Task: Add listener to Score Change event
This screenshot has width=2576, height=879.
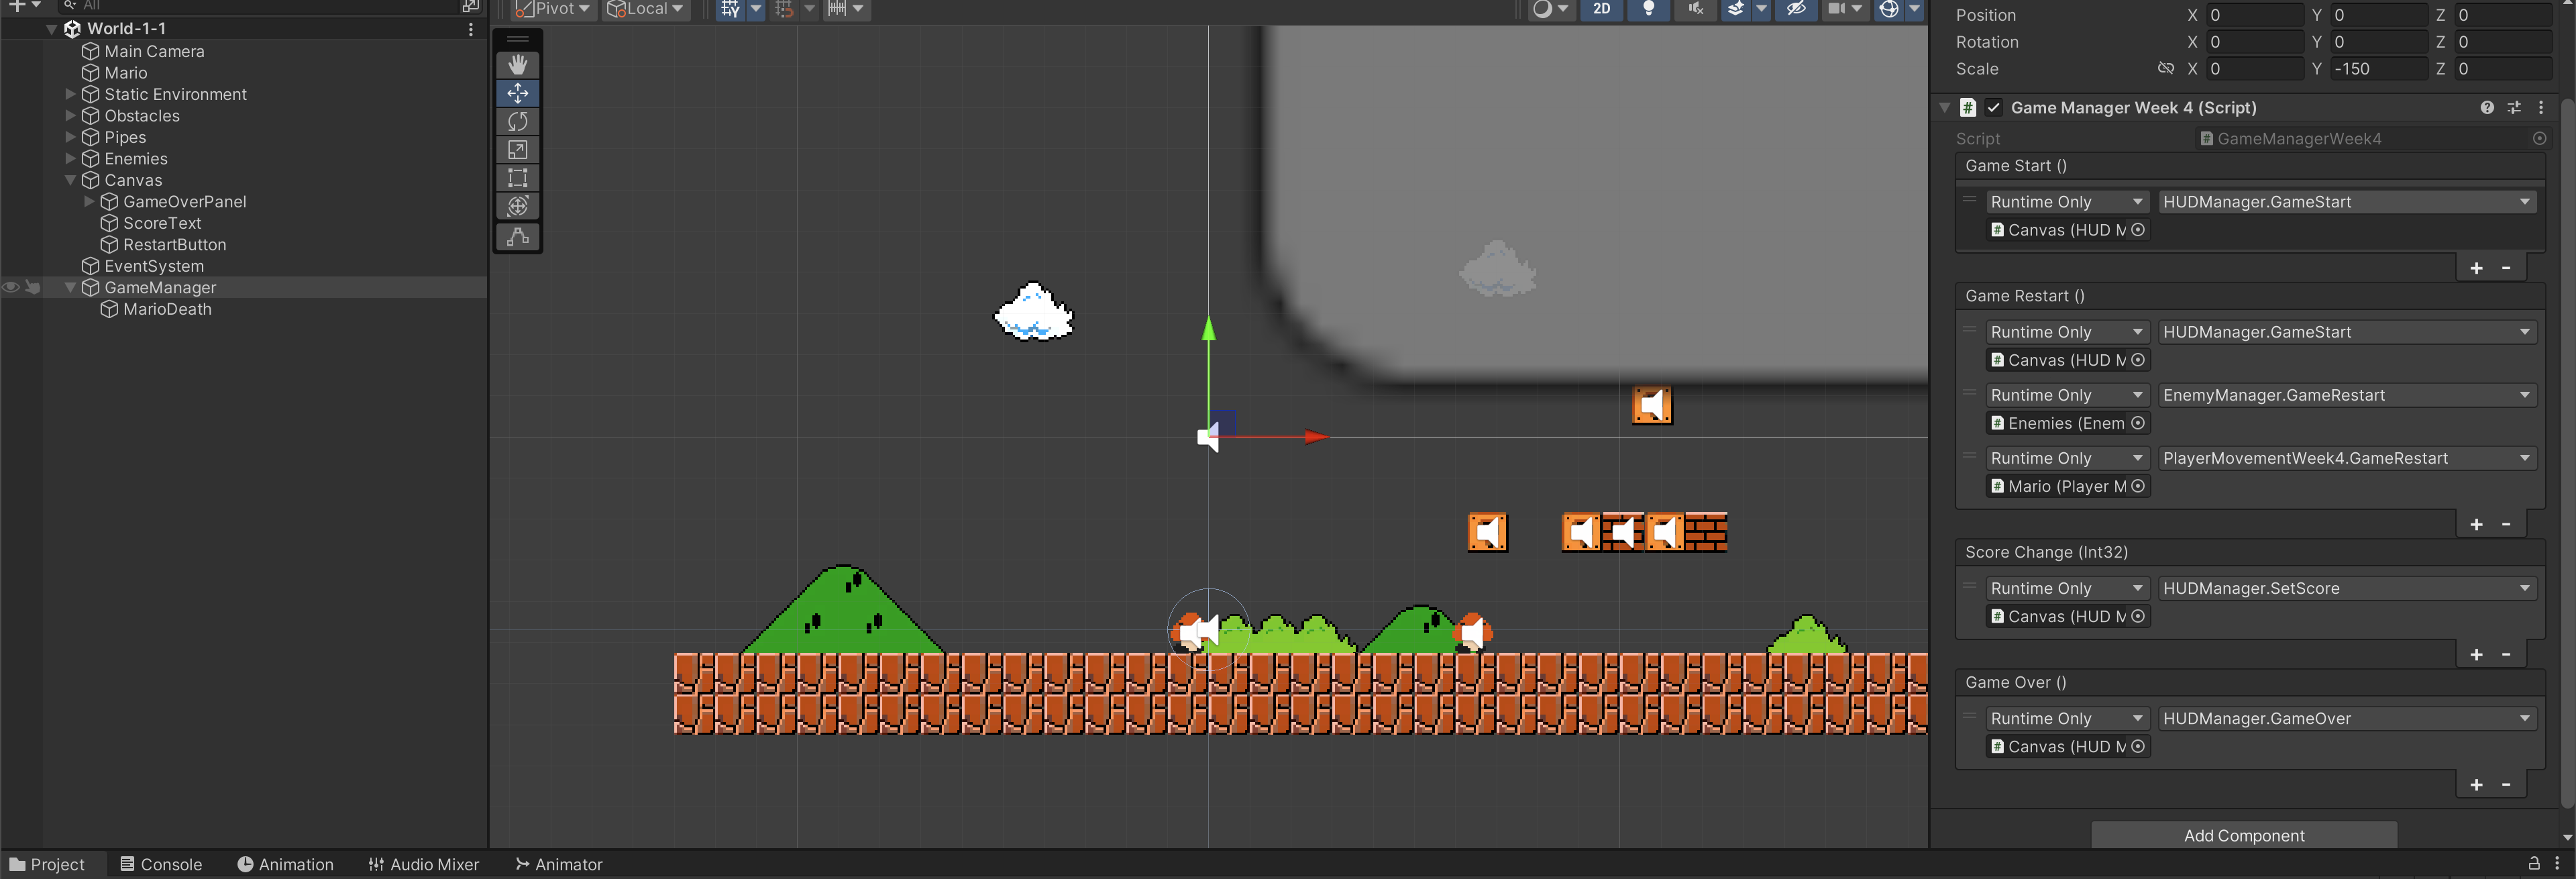Action: click(x=2476, y=654)
